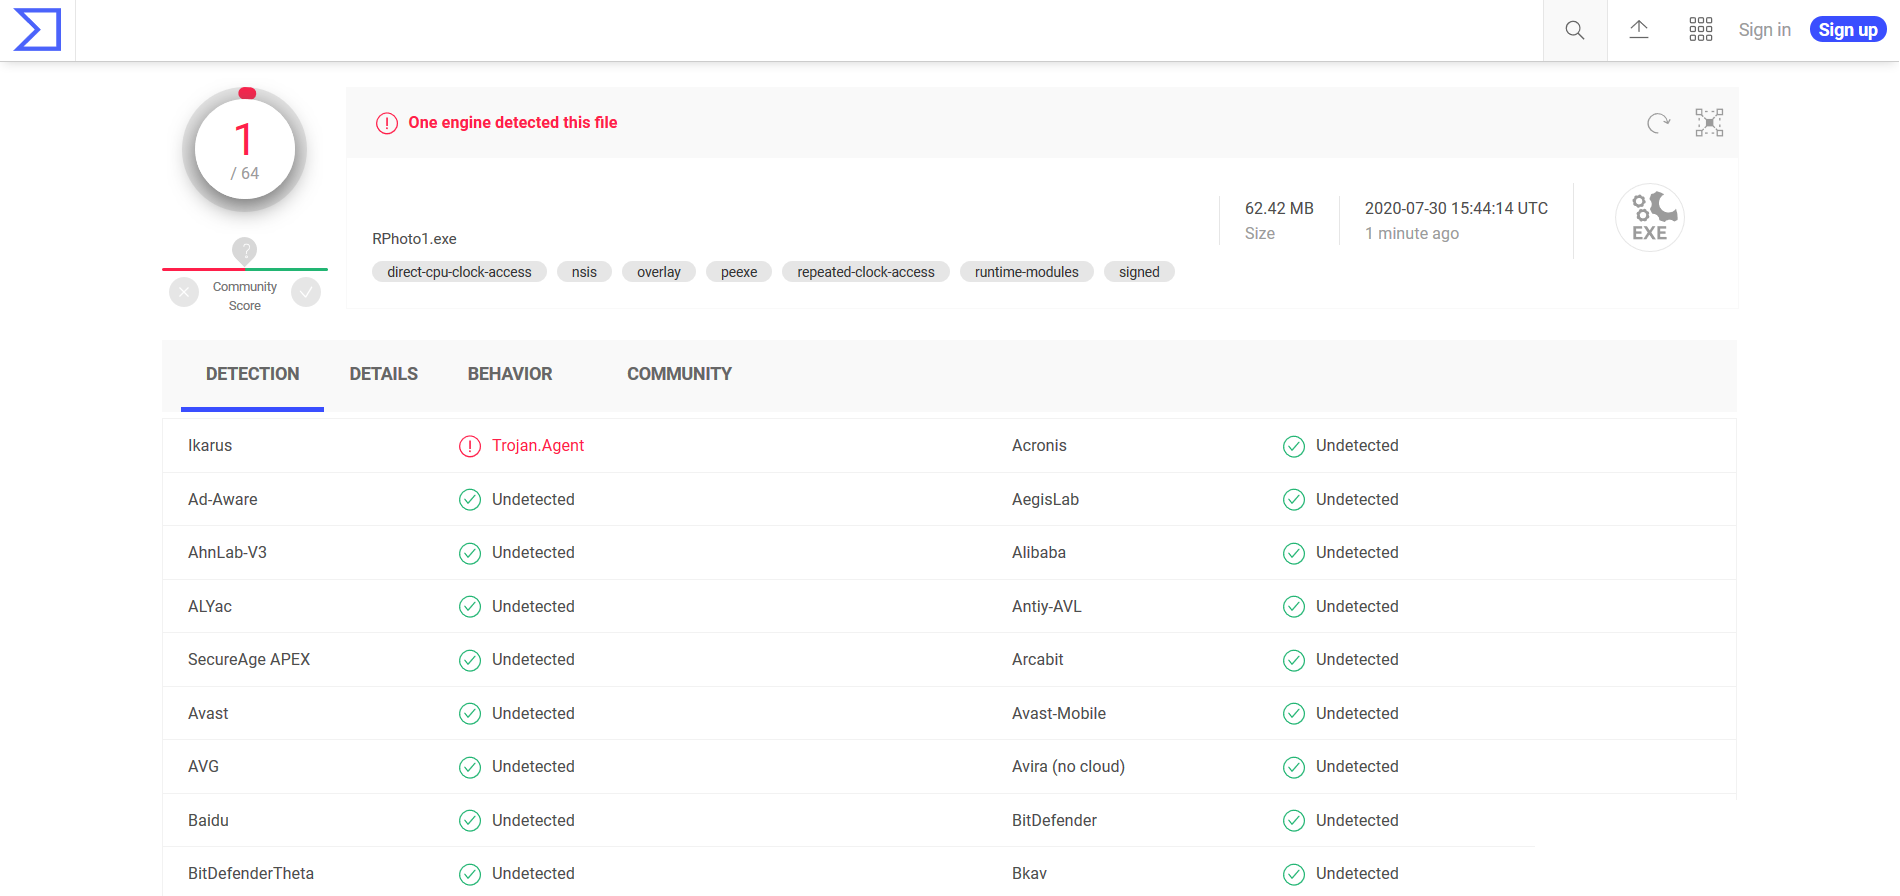Viewport: 1900px width, 896px height.
Task: Click the runtime-modules tag
Action: click(1027, 272)
